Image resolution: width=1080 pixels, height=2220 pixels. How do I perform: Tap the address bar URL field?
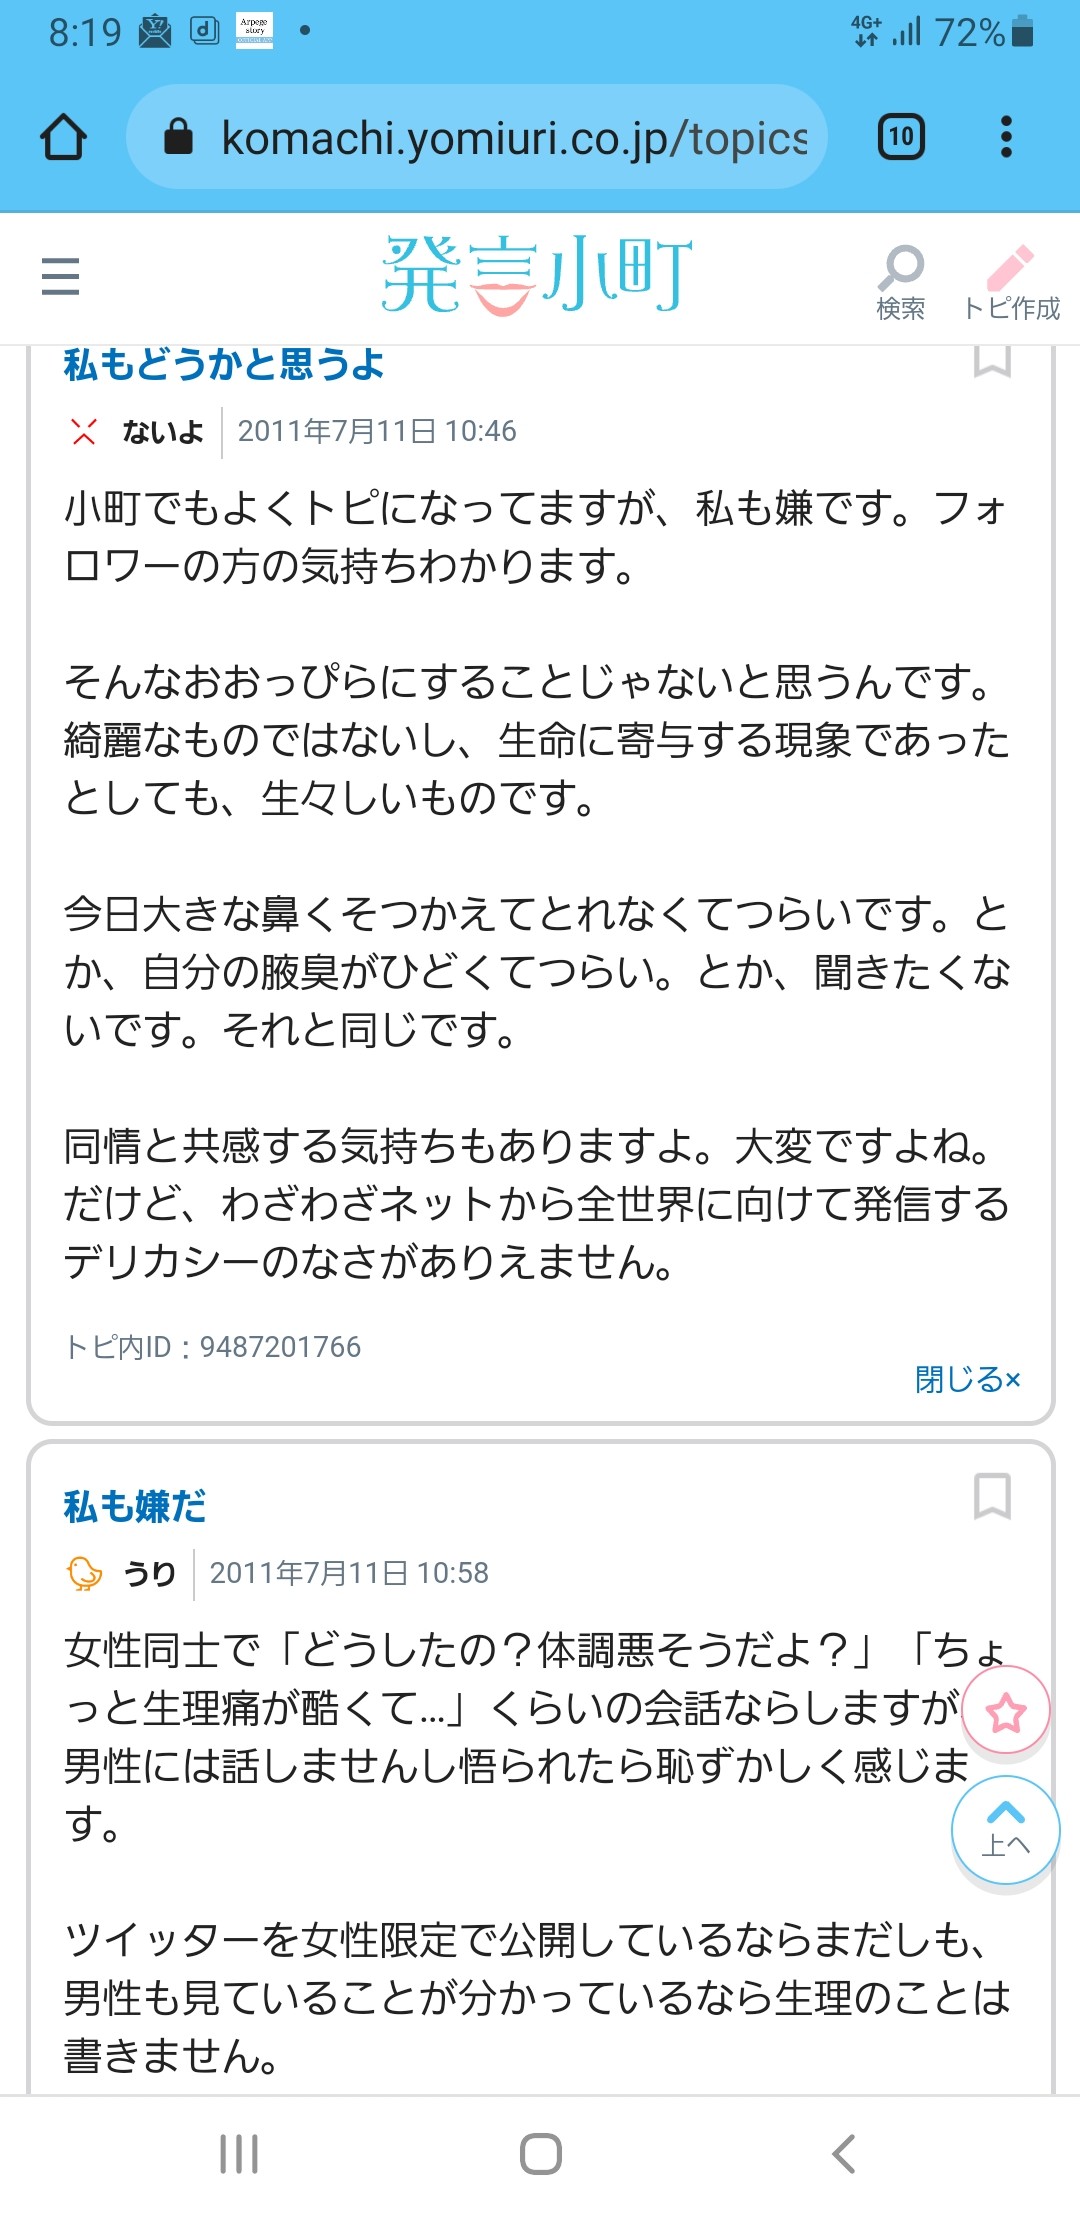(512, 137)
